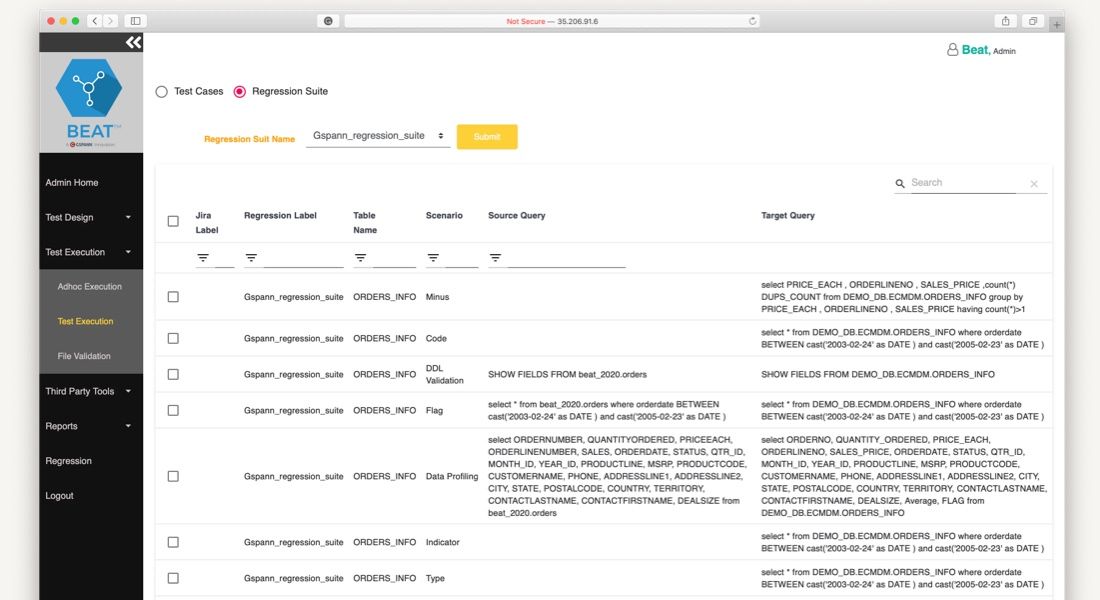Screen dimensions: 1100x600
Task: Collapse the sidebar using the double-chevron icon
Action: coord(132,42)
